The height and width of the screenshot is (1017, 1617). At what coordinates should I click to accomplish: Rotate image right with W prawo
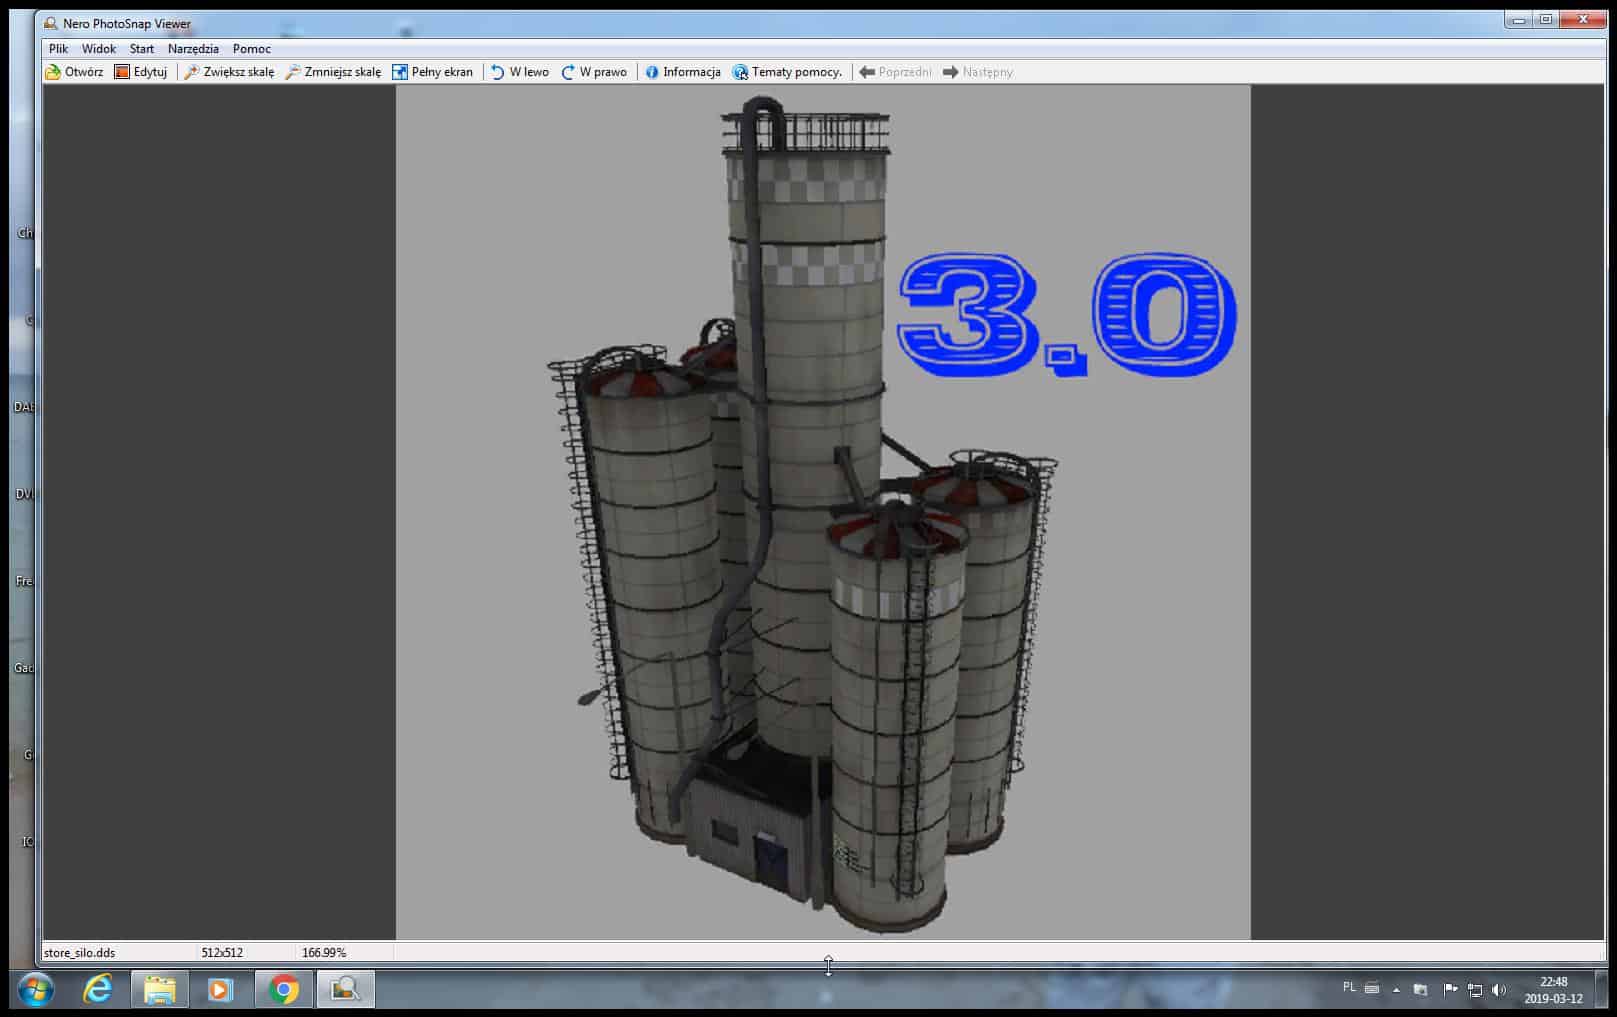click(x=594, y=72)
